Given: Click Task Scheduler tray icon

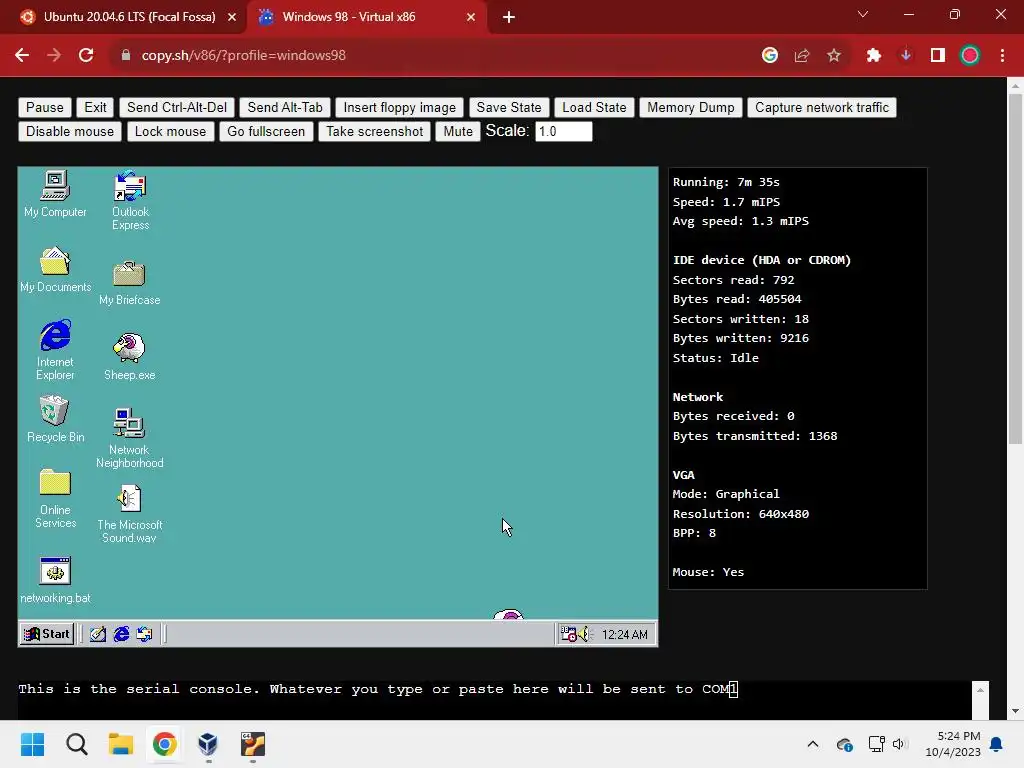Looking at the screenshot, I should 568,634.
